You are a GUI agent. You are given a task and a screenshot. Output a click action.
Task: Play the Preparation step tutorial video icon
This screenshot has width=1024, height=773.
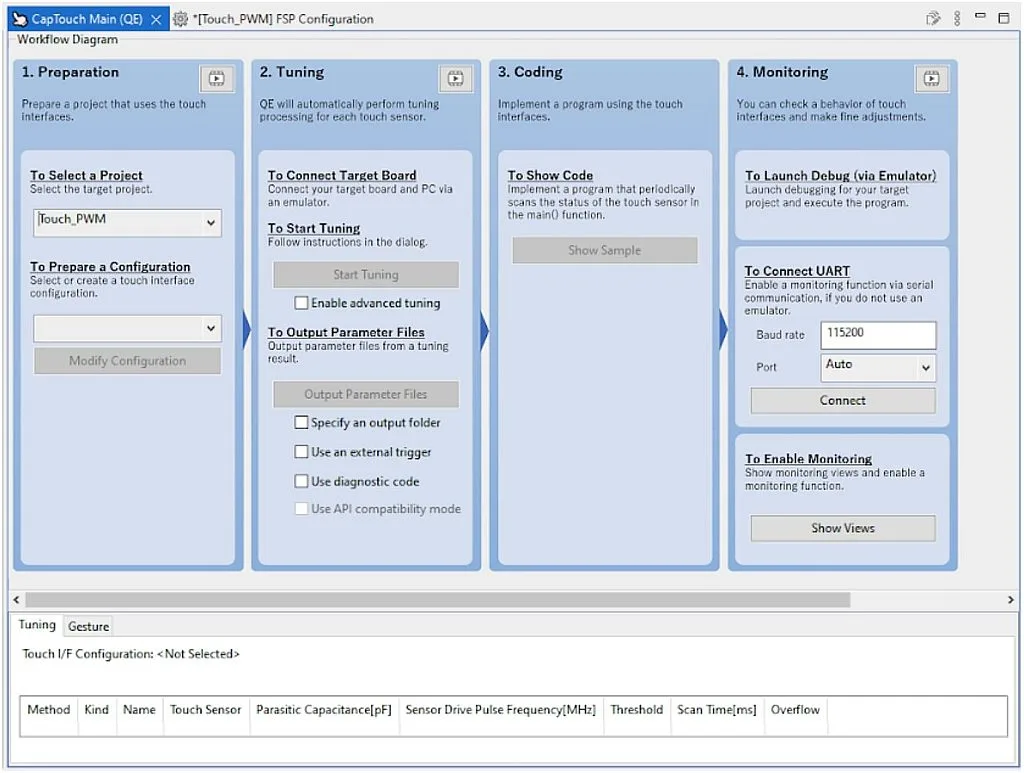(x=217, y=78)
